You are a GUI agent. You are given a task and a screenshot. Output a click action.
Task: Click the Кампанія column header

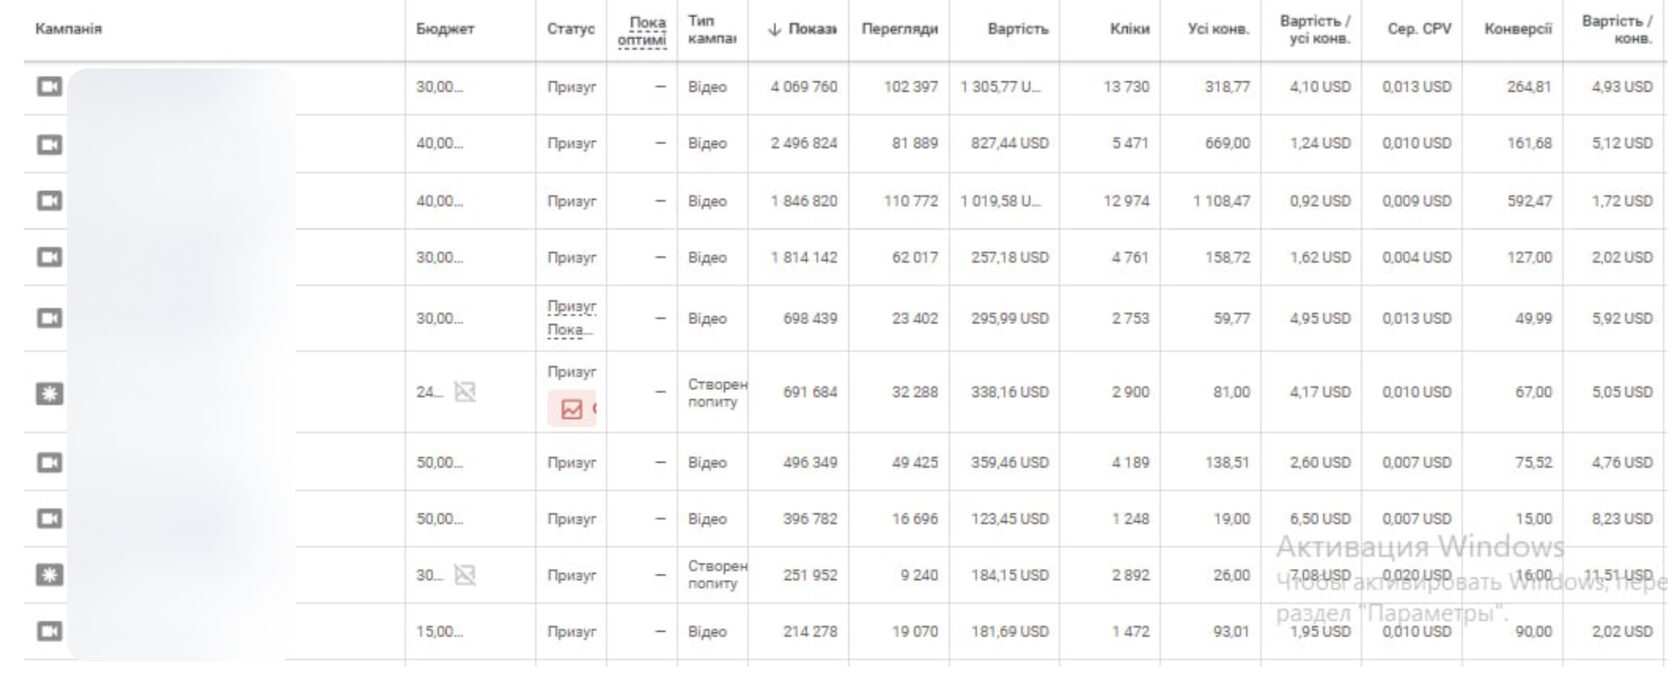coord(68,29)
